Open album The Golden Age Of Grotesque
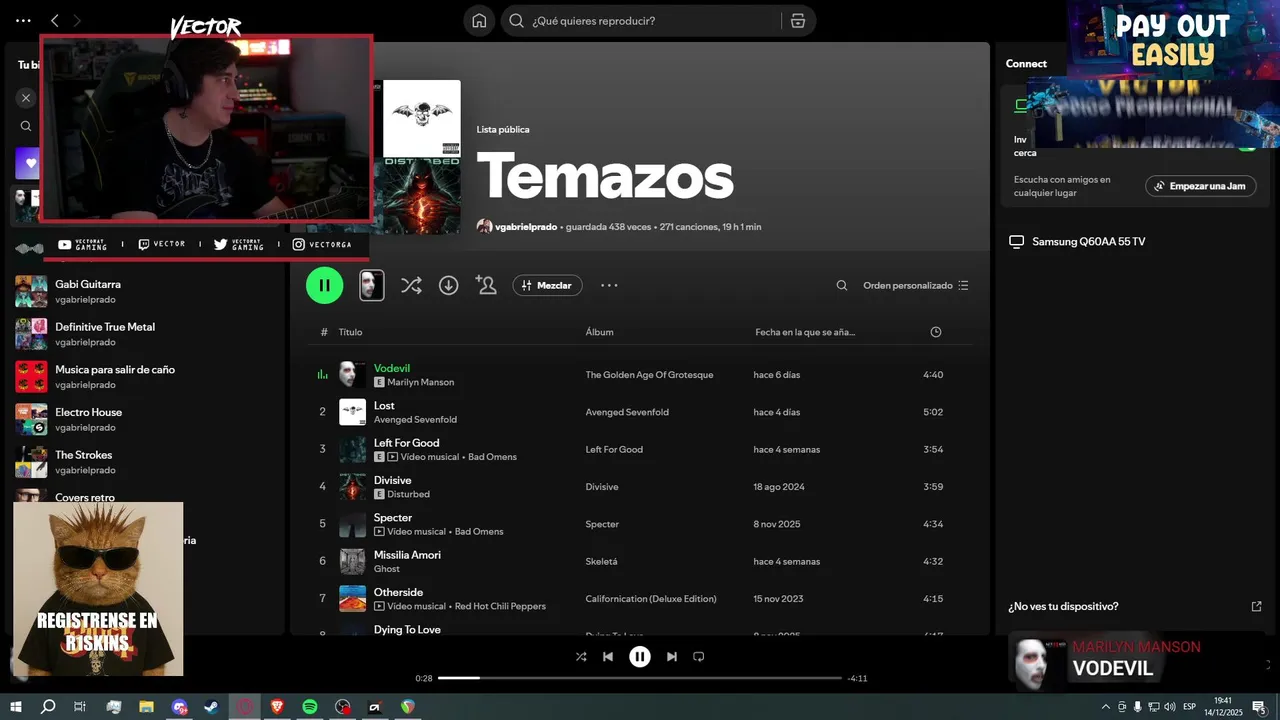Image resolution: width=1280 pixels, height=720 pixels. [x=649, y=375]
